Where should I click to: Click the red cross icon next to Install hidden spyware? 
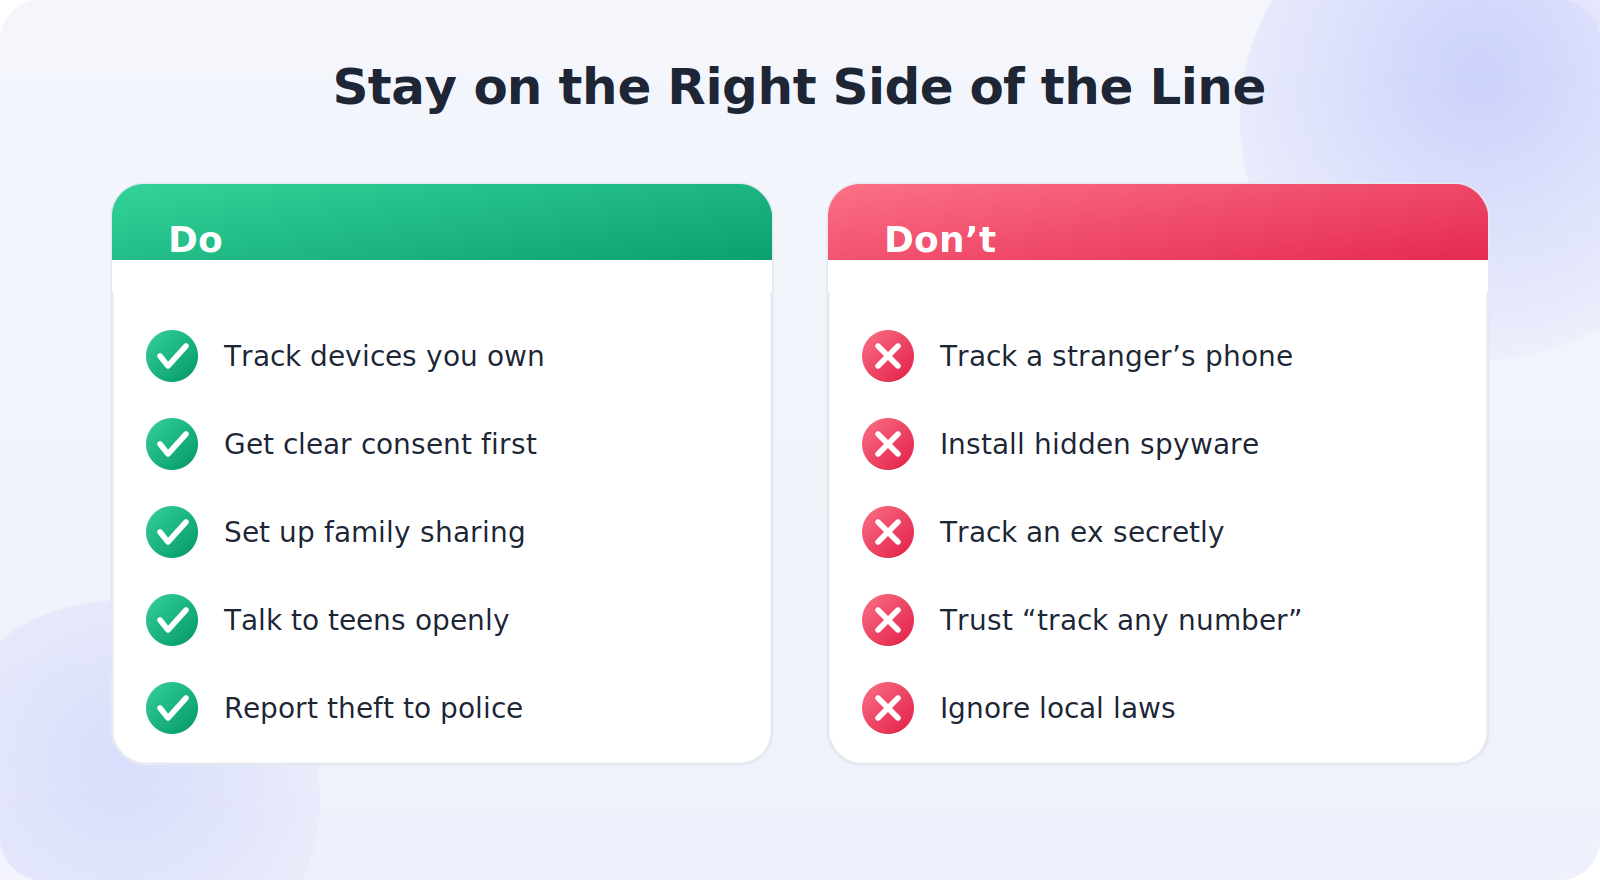[888, 444]
